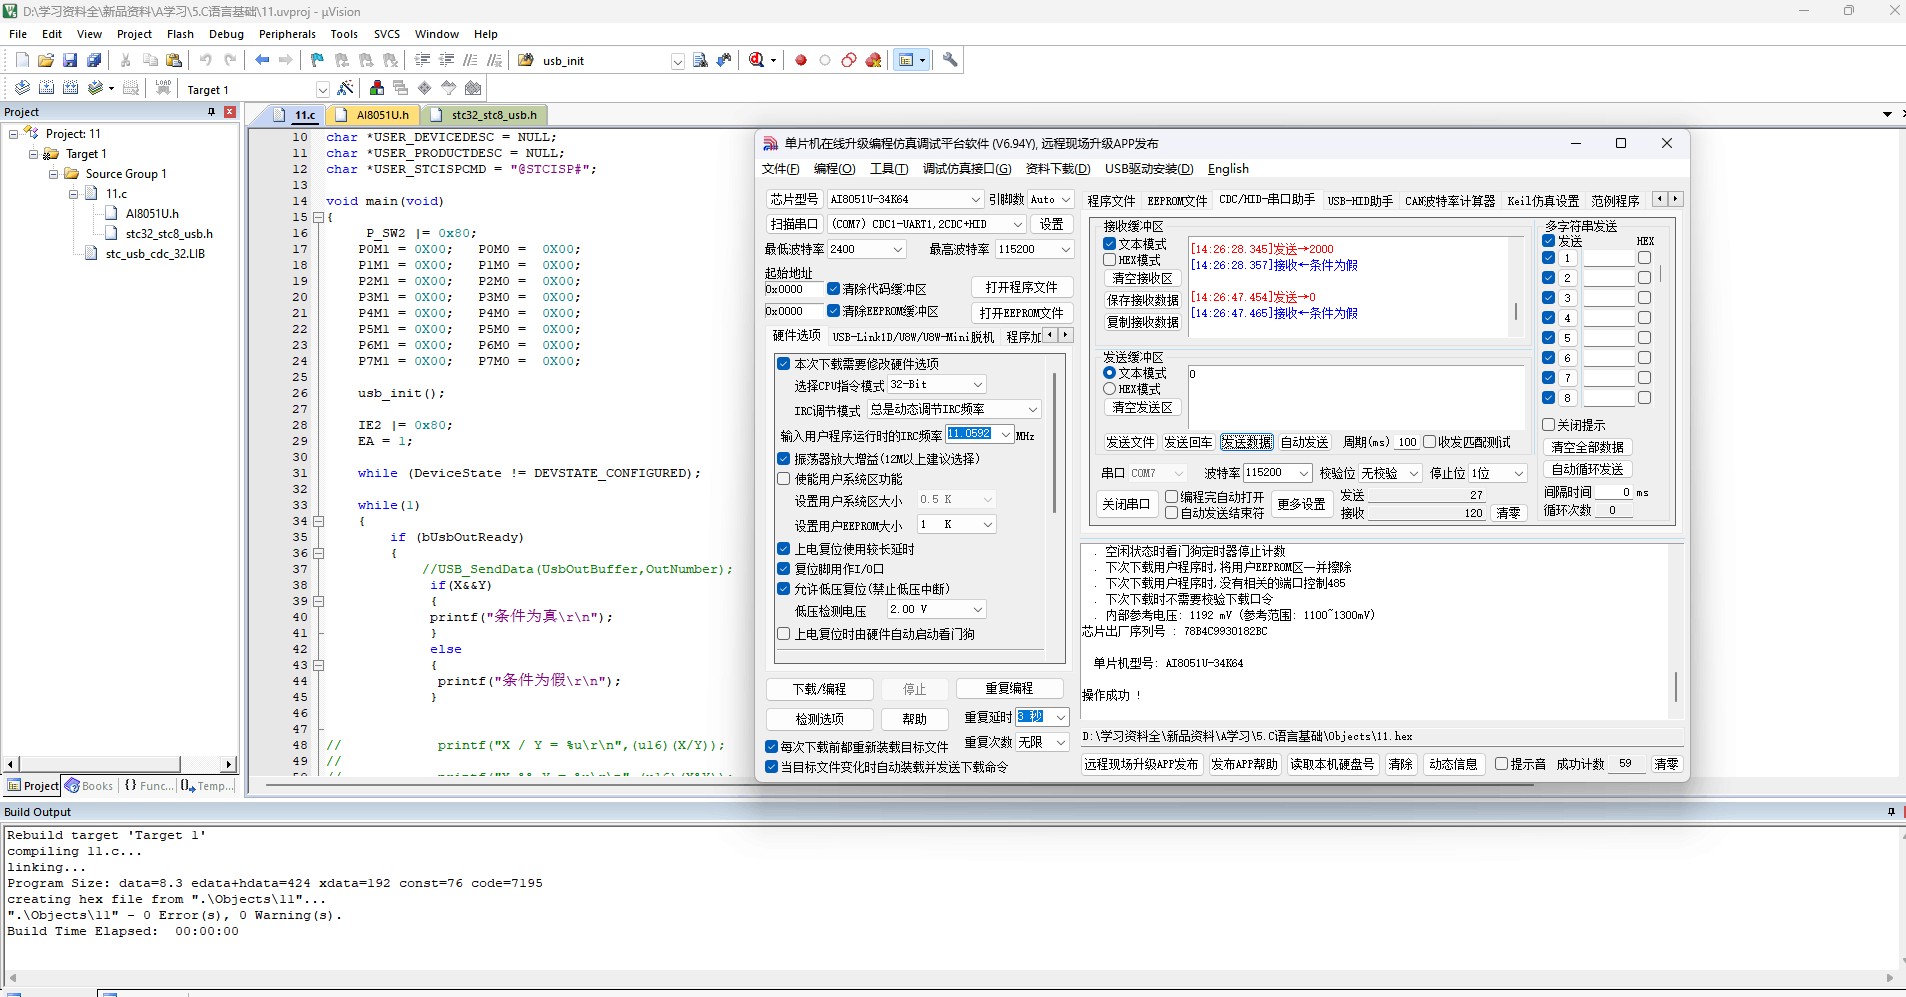Pin the Project panel
1906x997 pixels.
[x=211, y=112]
